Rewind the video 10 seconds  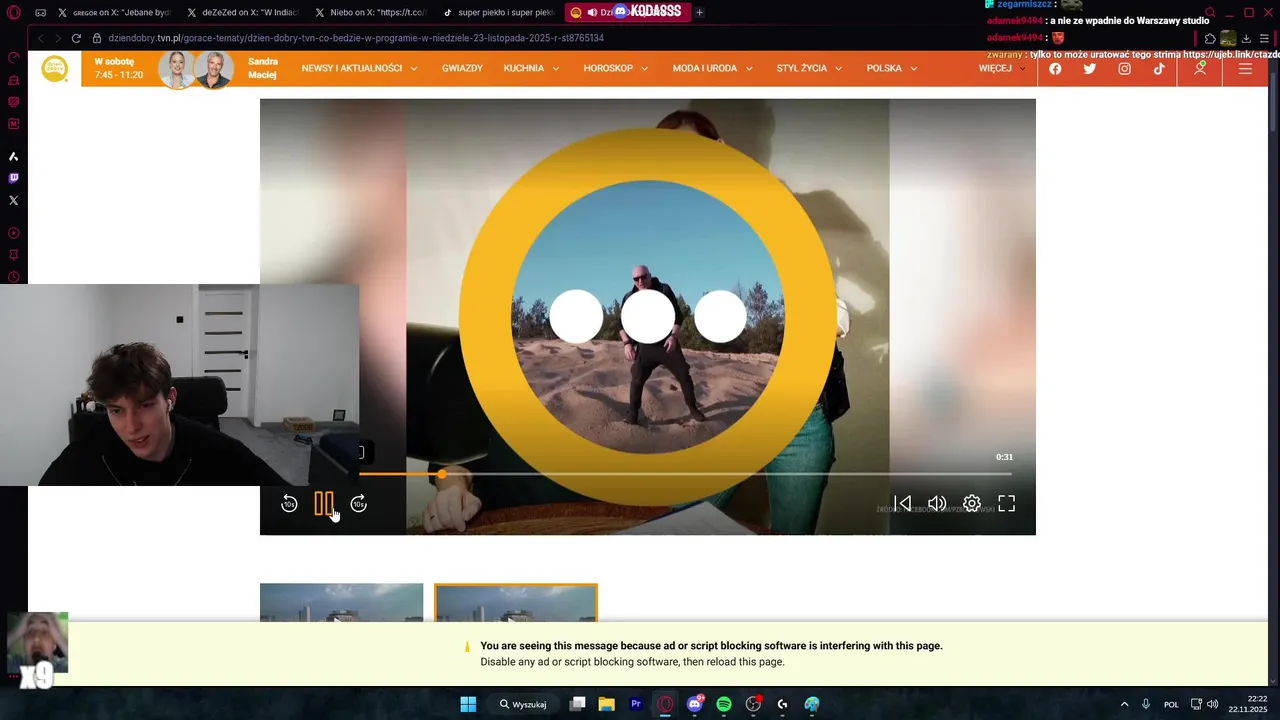pyautogui.click(x=289, y=504)
